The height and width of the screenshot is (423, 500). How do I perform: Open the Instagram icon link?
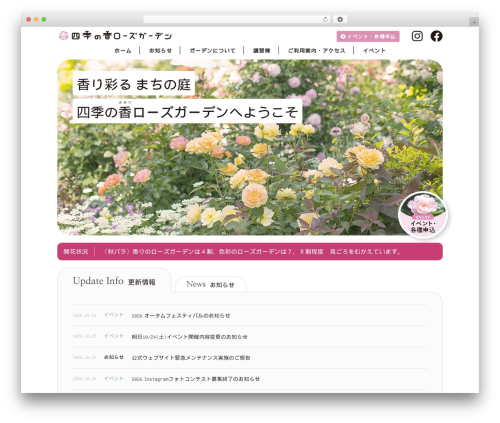coord(417,36)
